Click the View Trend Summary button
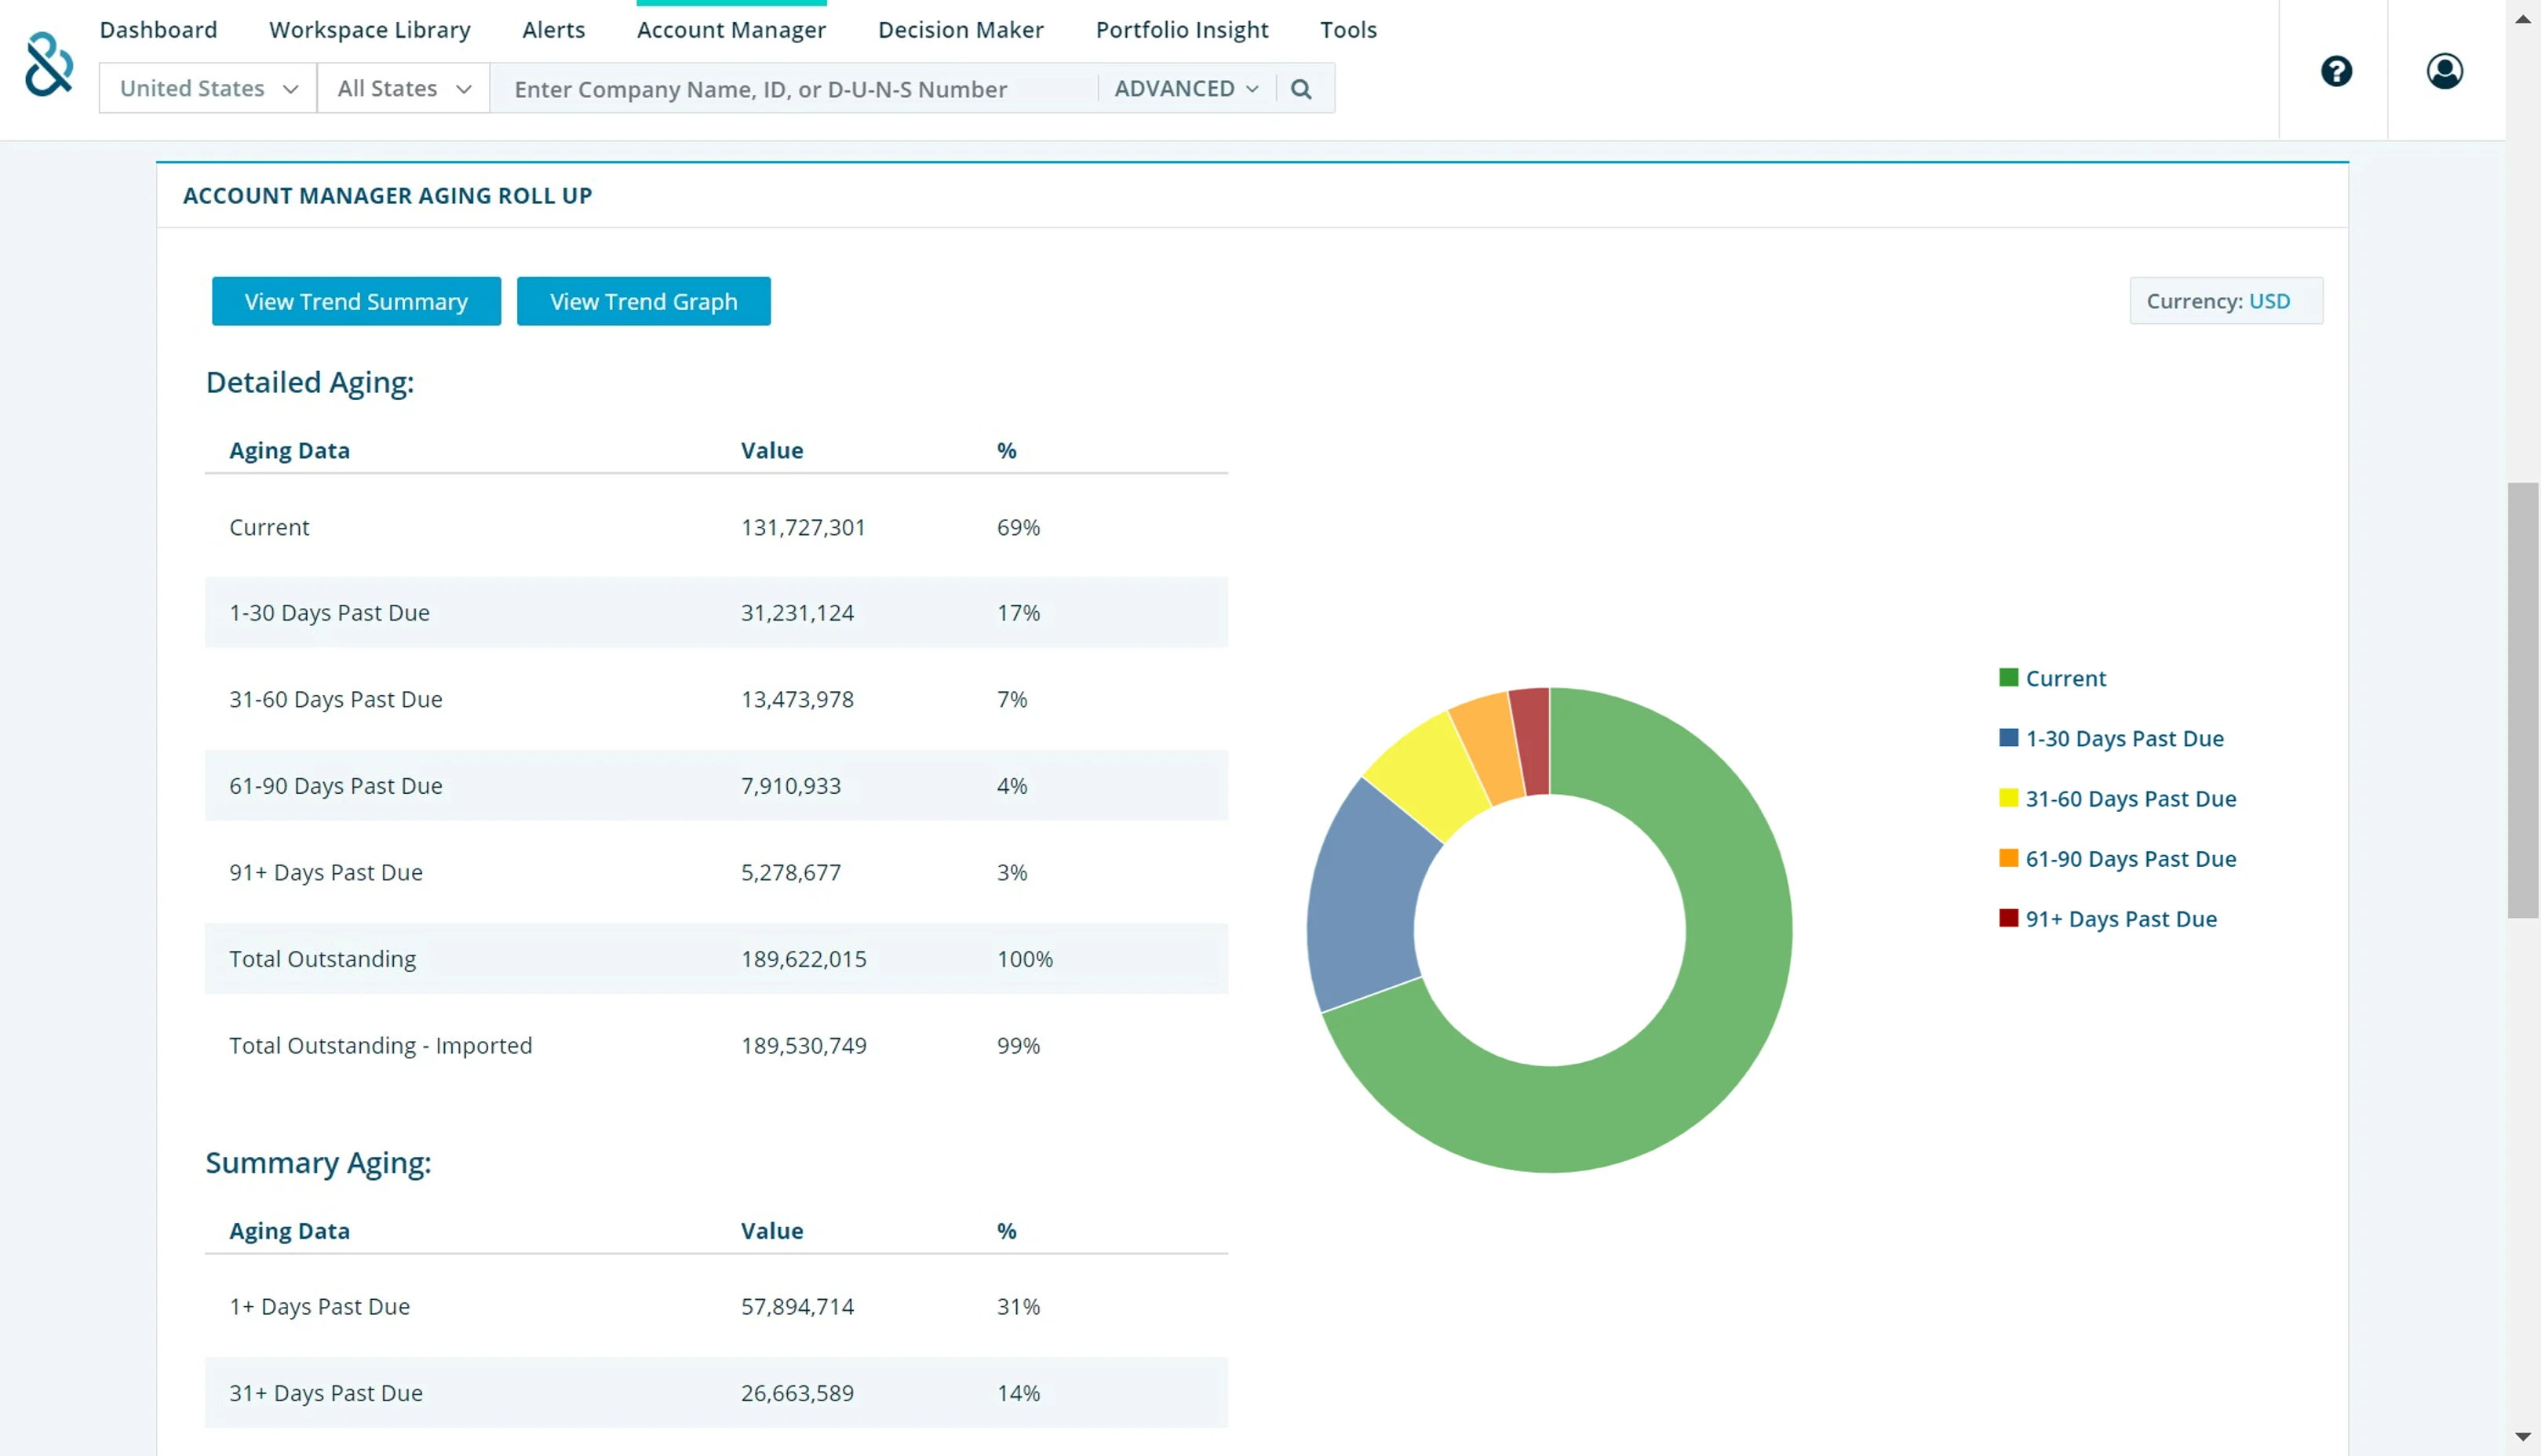 click(356, 301)
